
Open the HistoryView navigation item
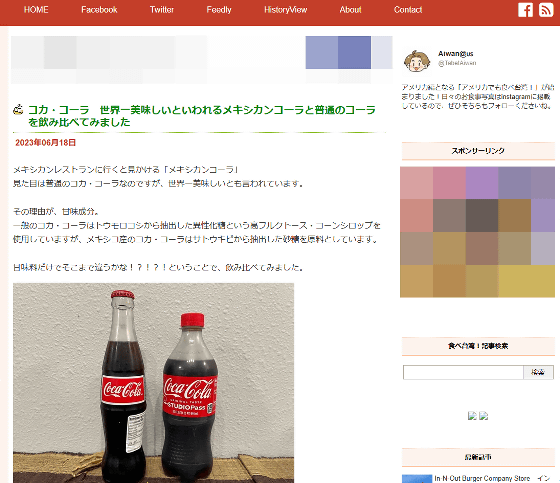tap(286, 10)
